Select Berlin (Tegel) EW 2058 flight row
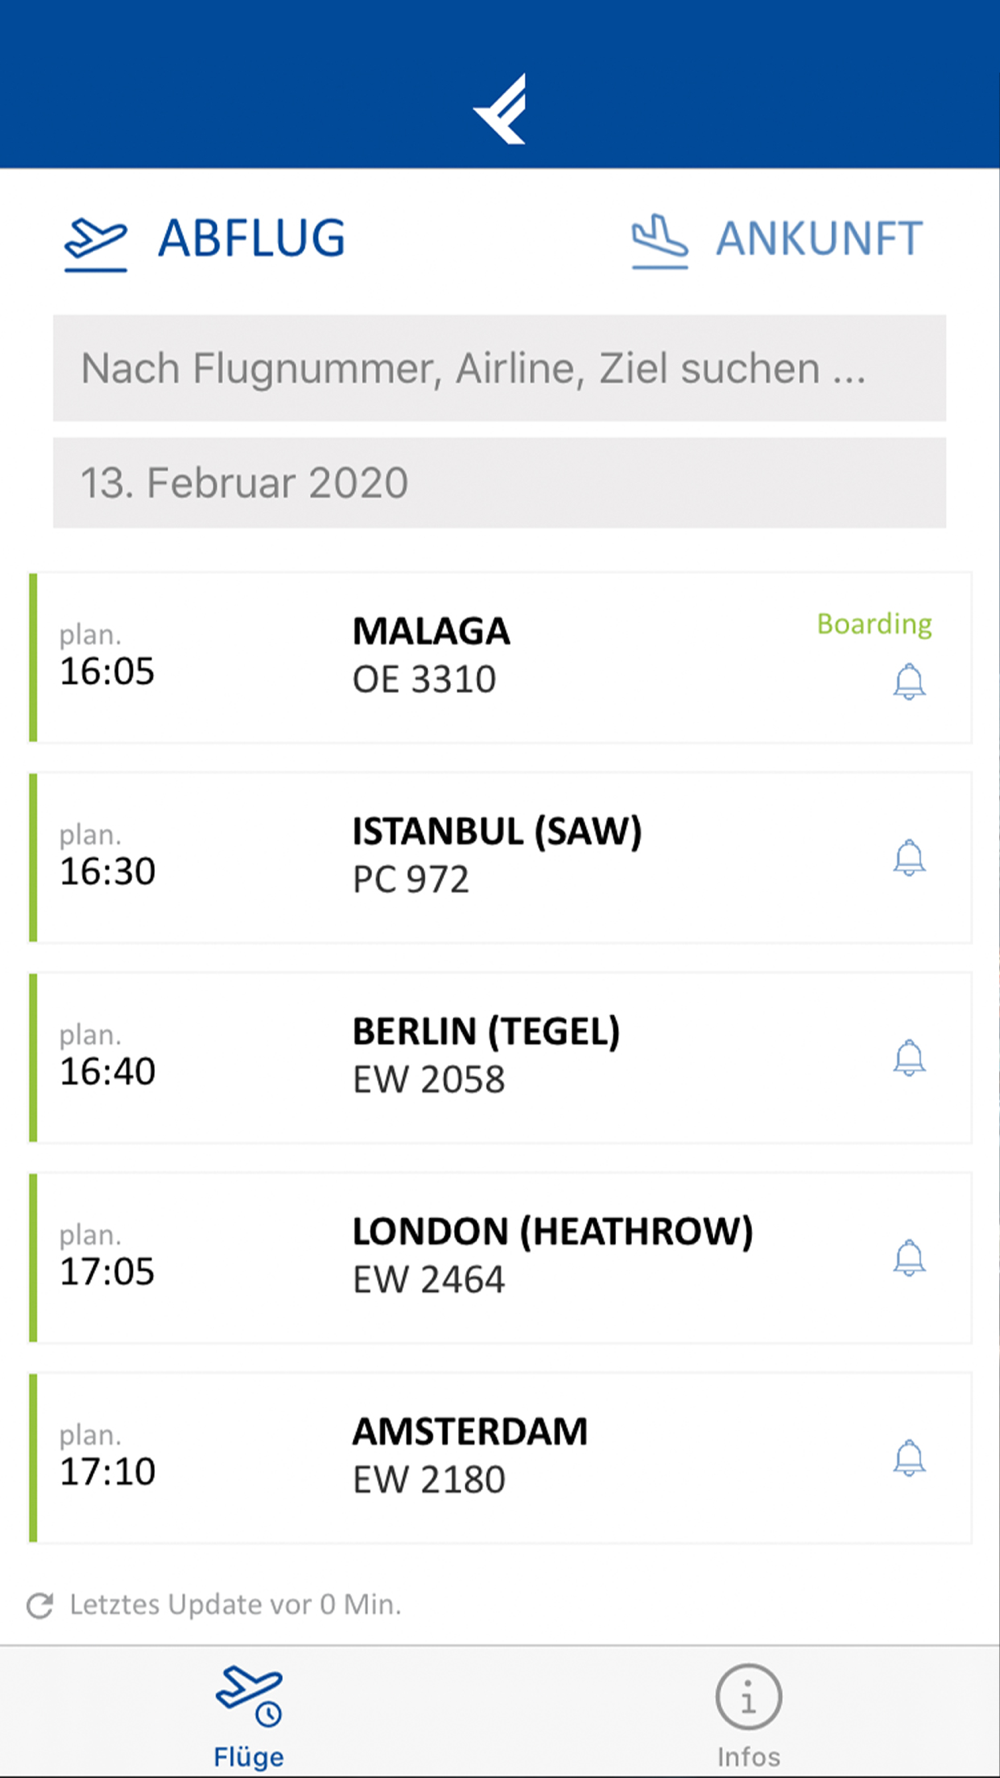 [486, 1057]
